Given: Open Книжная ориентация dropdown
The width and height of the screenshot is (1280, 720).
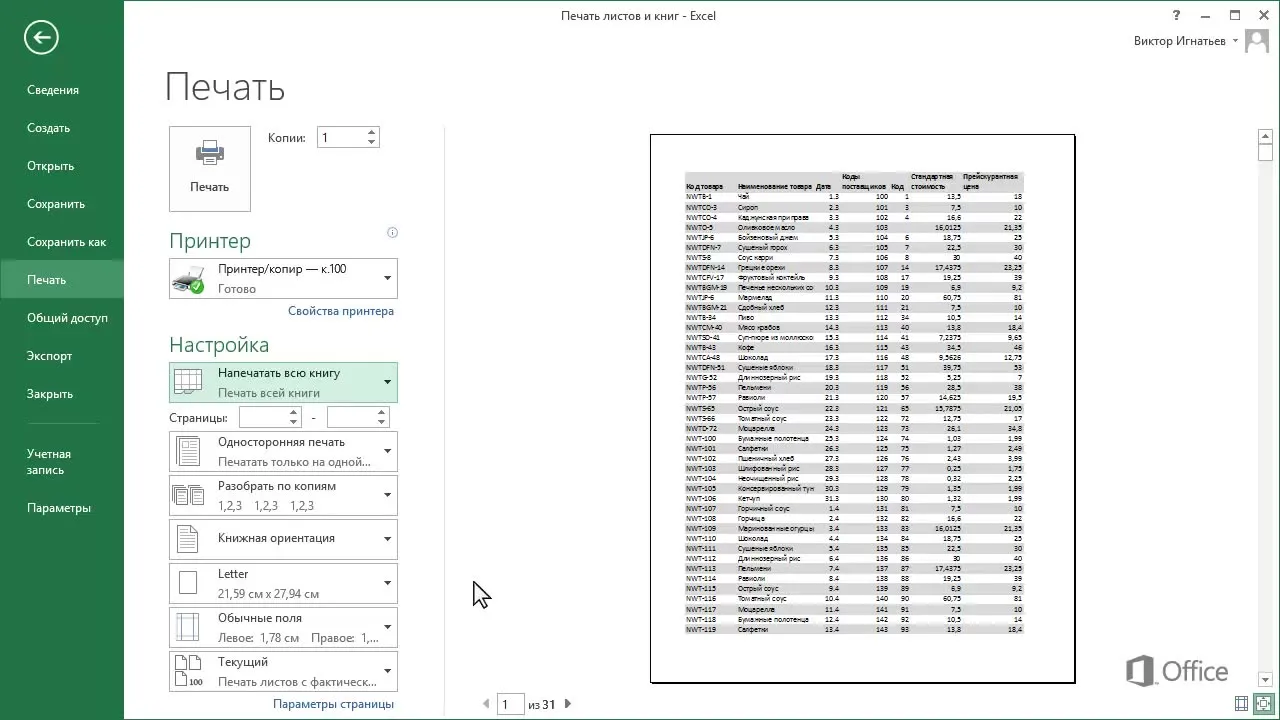Looking at the screenshot, I should 283,539.
